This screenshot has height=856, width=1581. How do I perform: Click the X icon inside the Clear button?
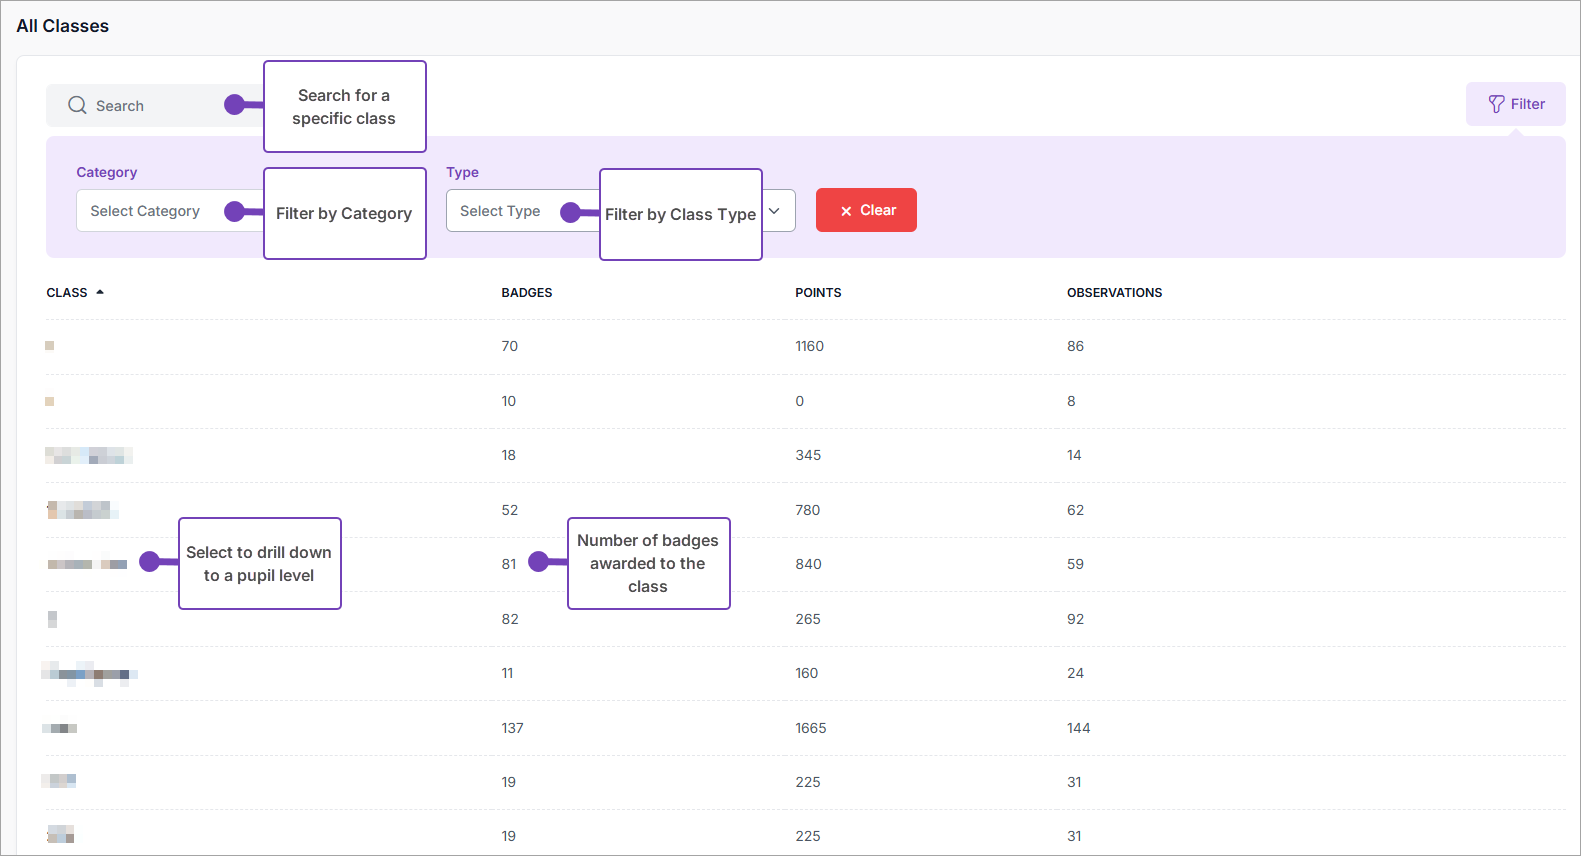click(x=846, y=211)
